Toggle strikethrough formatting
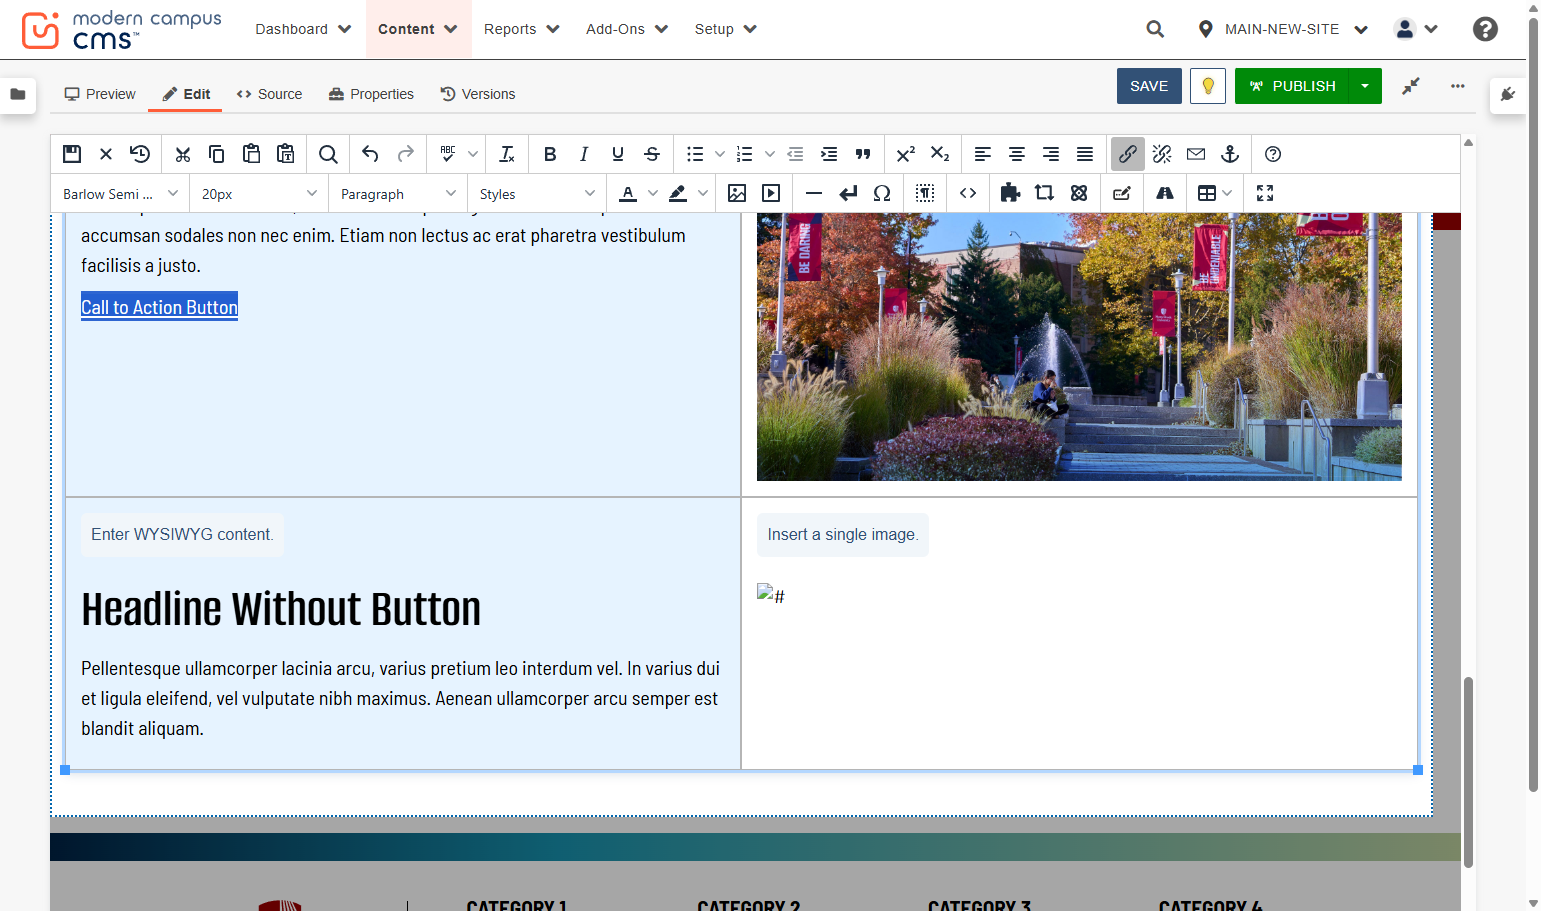This screenshot has width=1541, height=911. click(652, 154)
